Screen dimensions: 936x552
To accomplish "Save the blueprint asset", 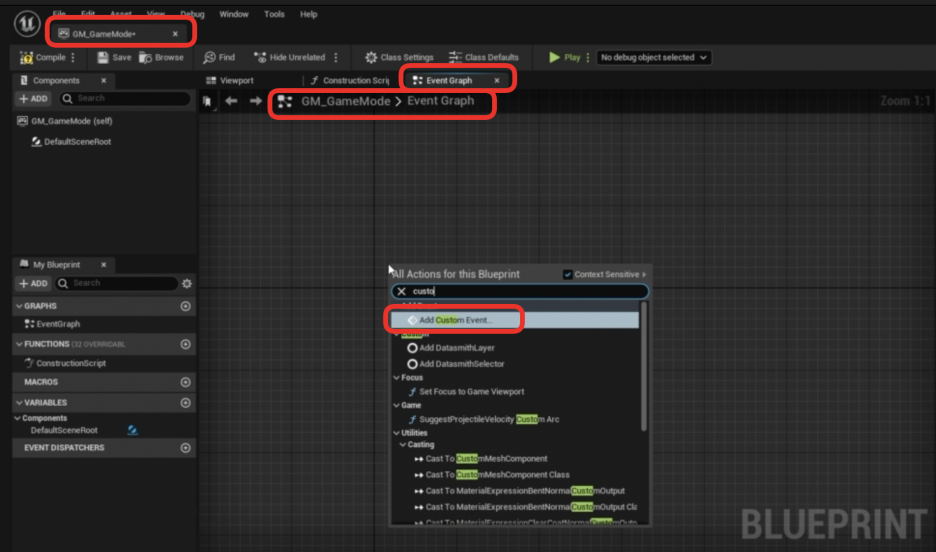I will pyautogui.click(x=114, y=57).
